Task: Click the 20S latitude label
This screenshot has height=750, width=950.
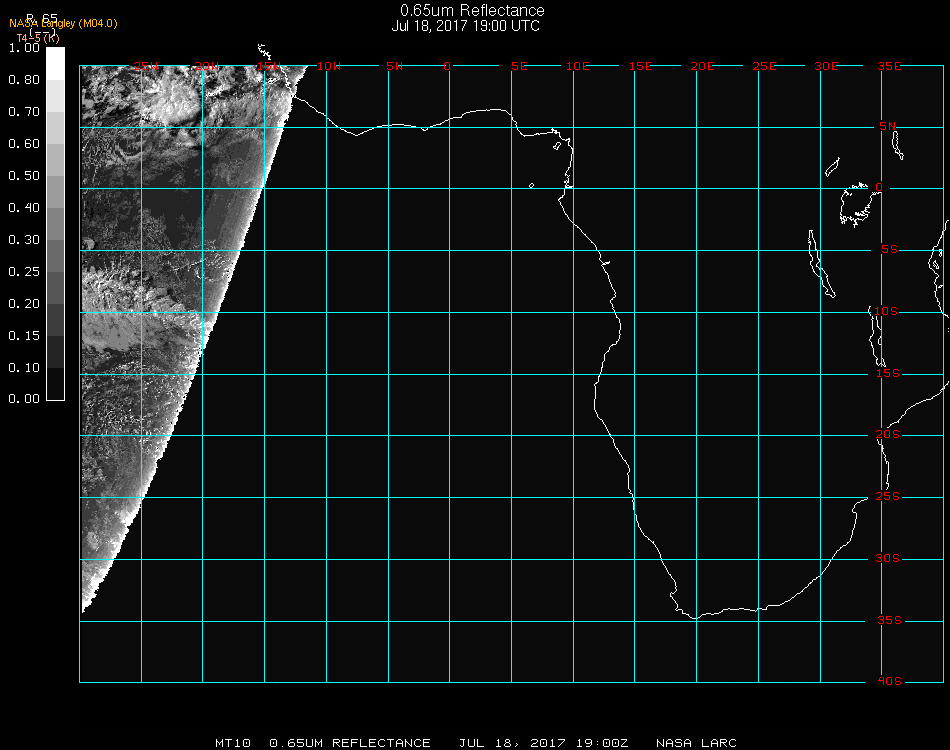Action: coord(888,434)
